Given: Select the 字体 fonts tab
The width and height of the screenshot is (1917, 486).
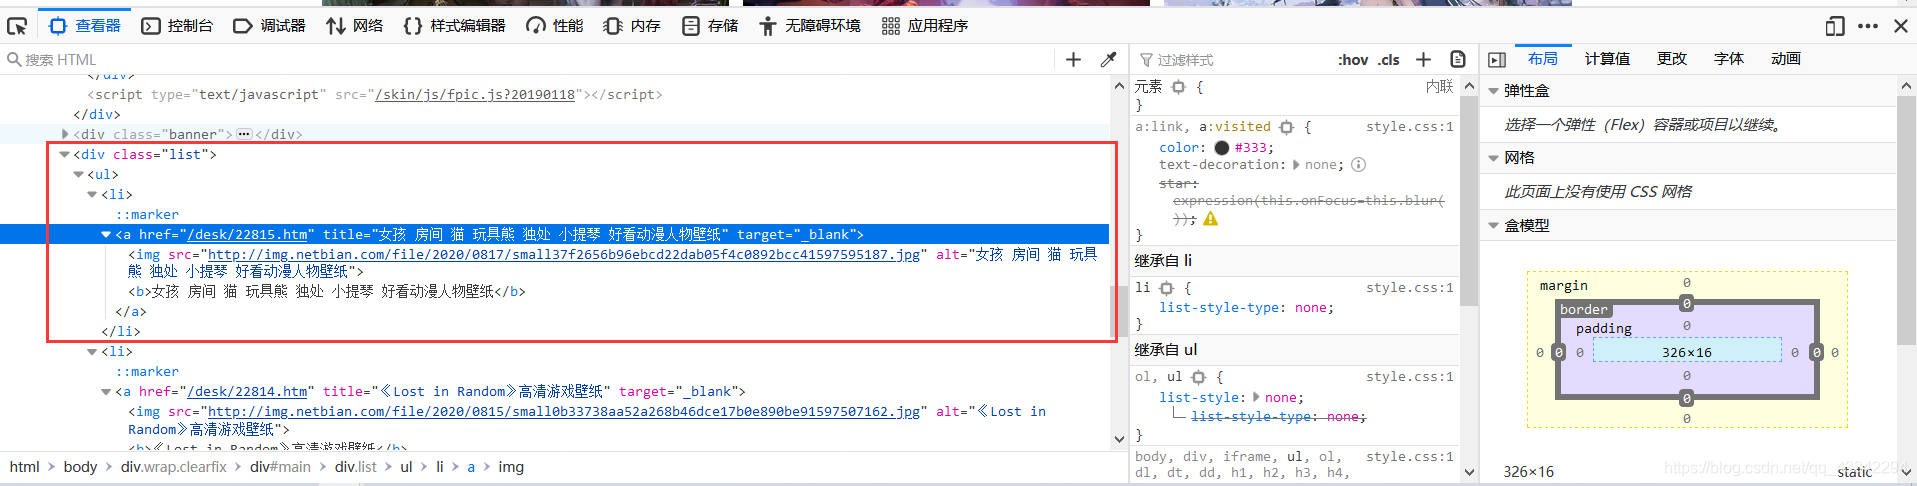Looking at the screenshot, I should coord(1728,59).
